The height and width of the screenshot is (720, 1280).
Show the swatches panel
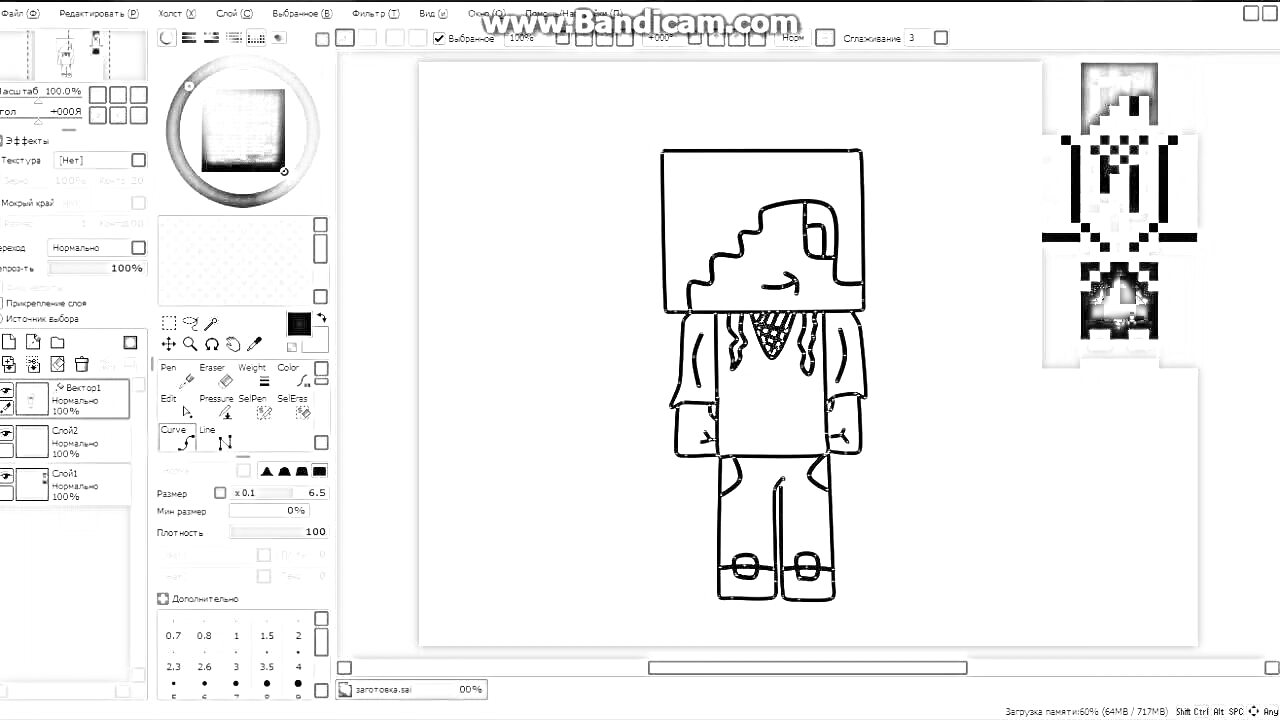[256, 38]
